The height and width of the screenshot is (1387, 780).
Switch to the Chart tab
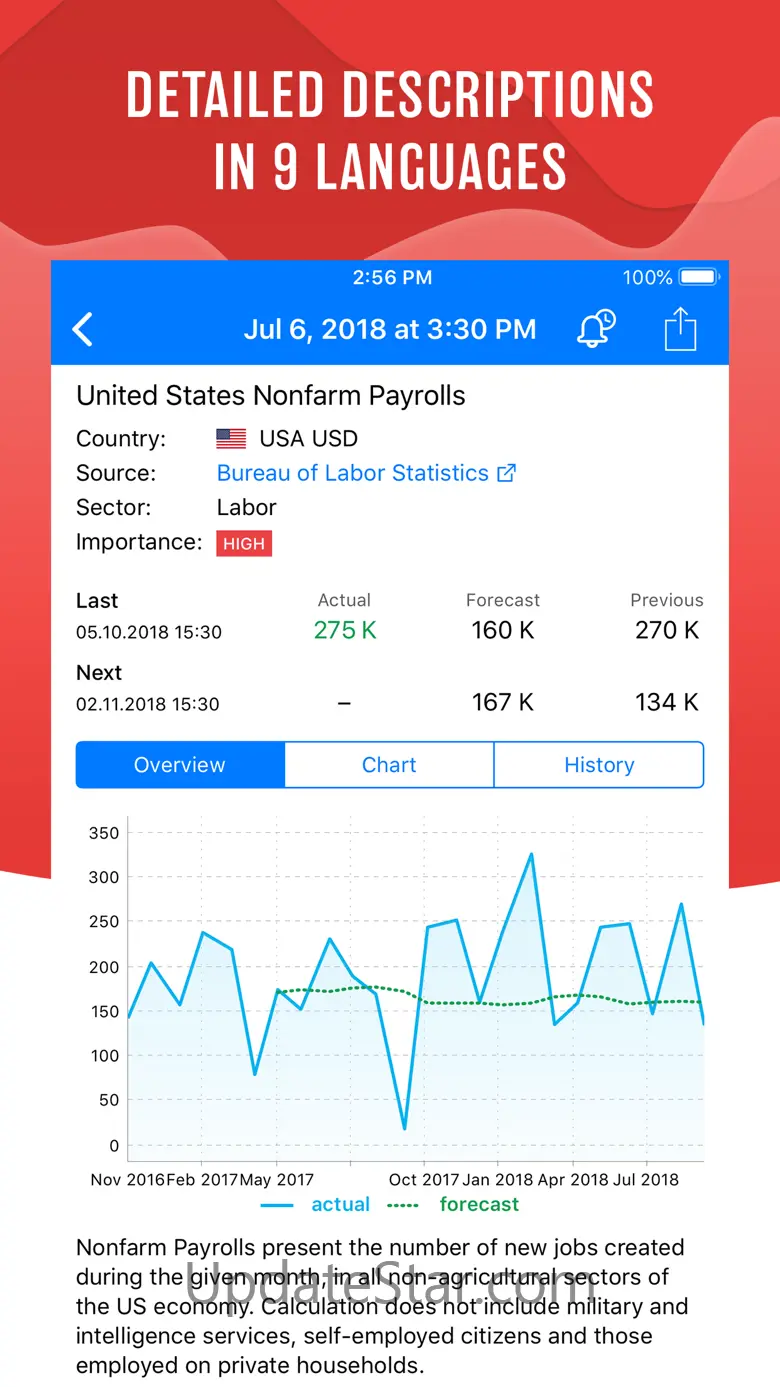tap(389, 765)
